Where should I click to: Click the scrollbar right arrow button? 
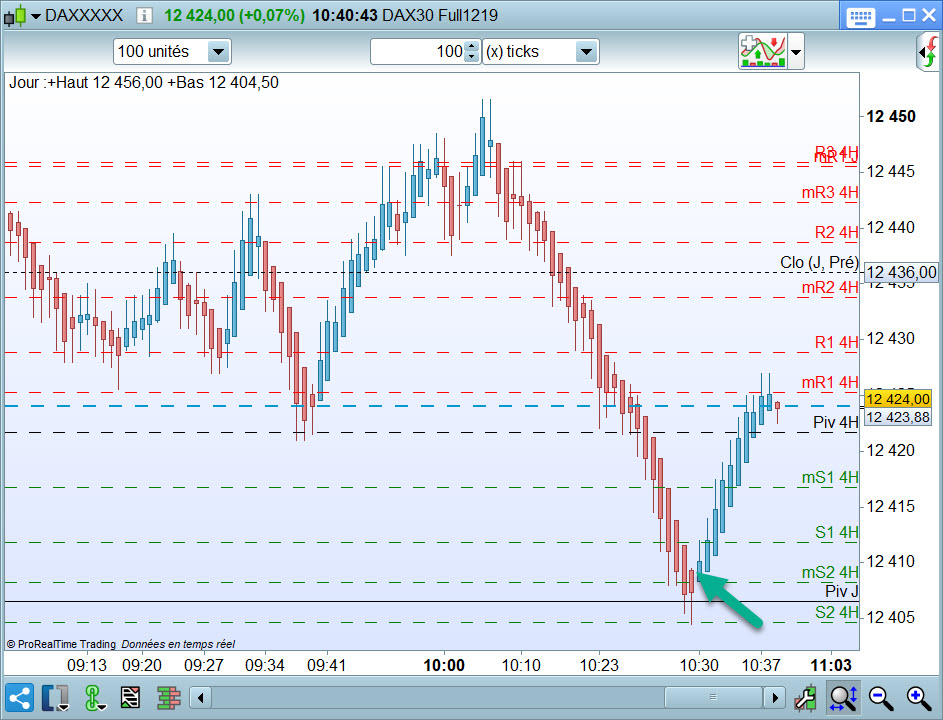[775, 698]
